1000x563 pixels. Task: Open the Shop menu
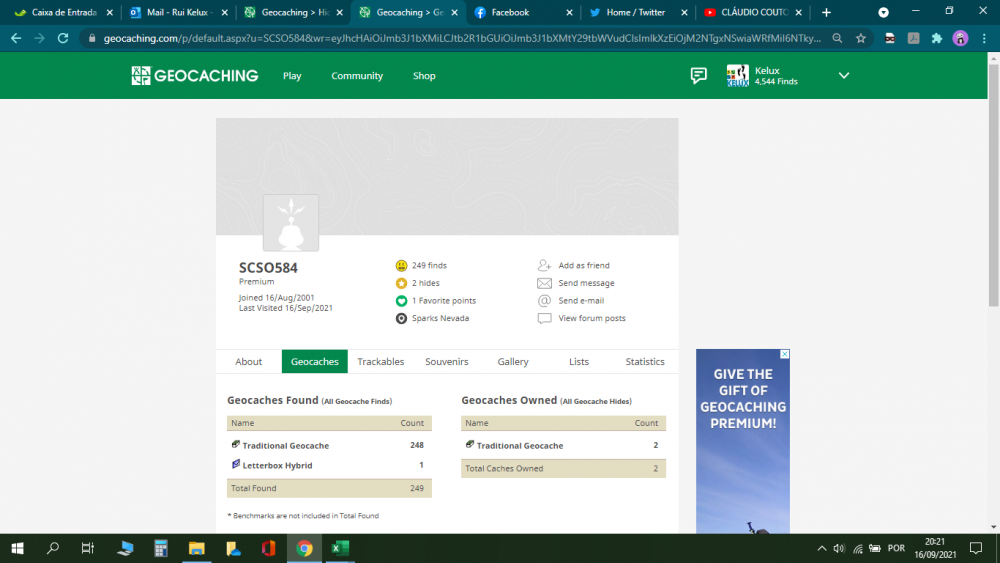coord(424,76)
